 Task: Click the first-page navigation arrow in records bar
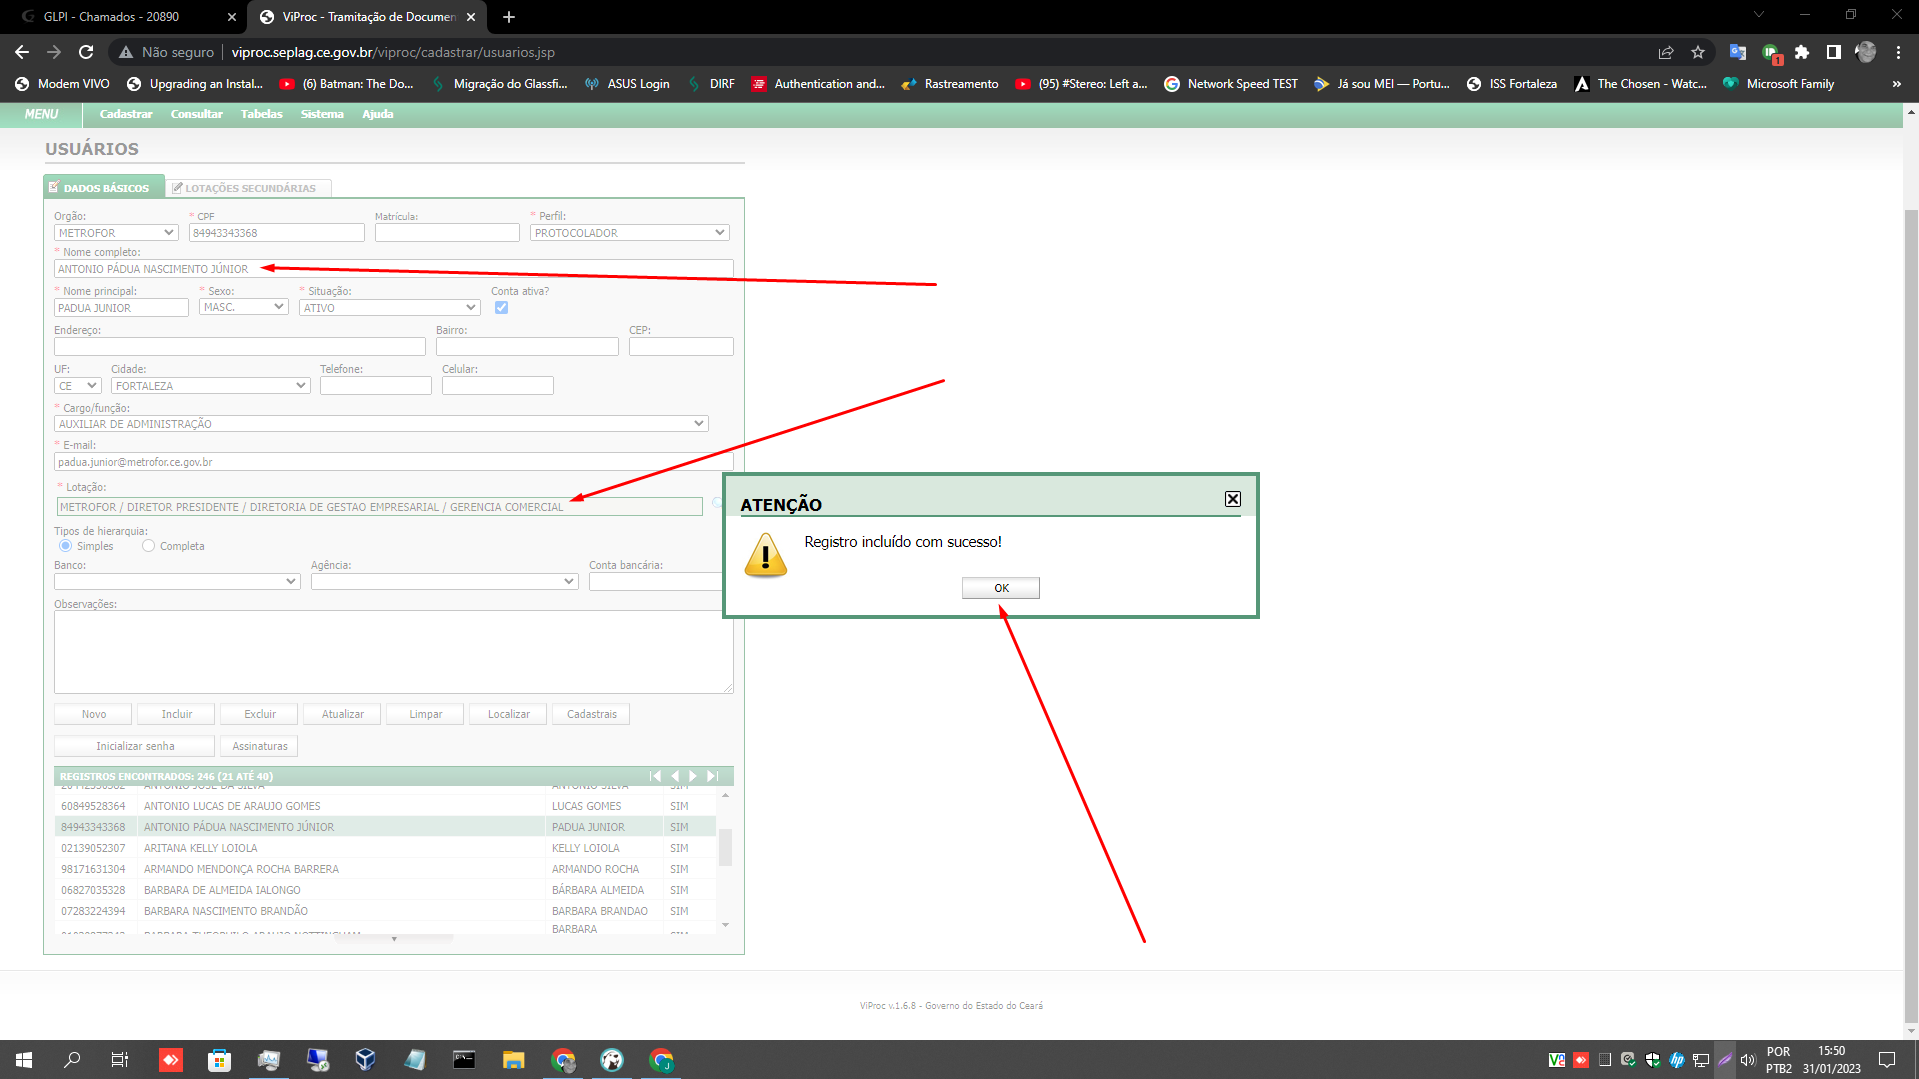(655, 776)
